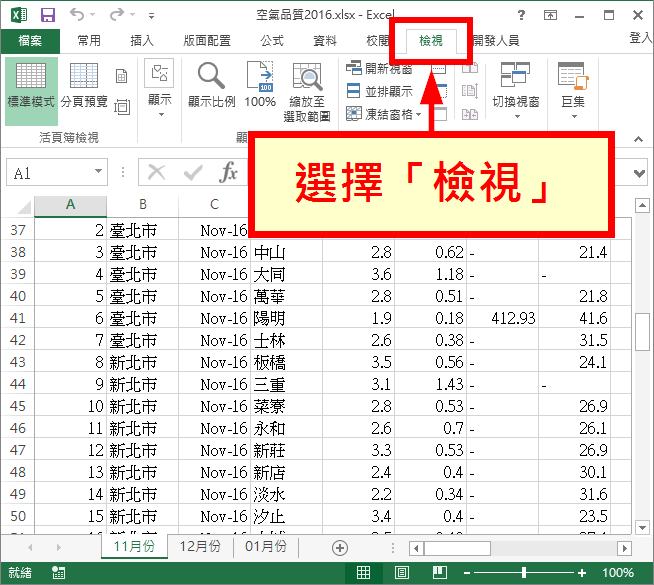
Task: Click the zoom out minus button
Action: tap(467, 573)
